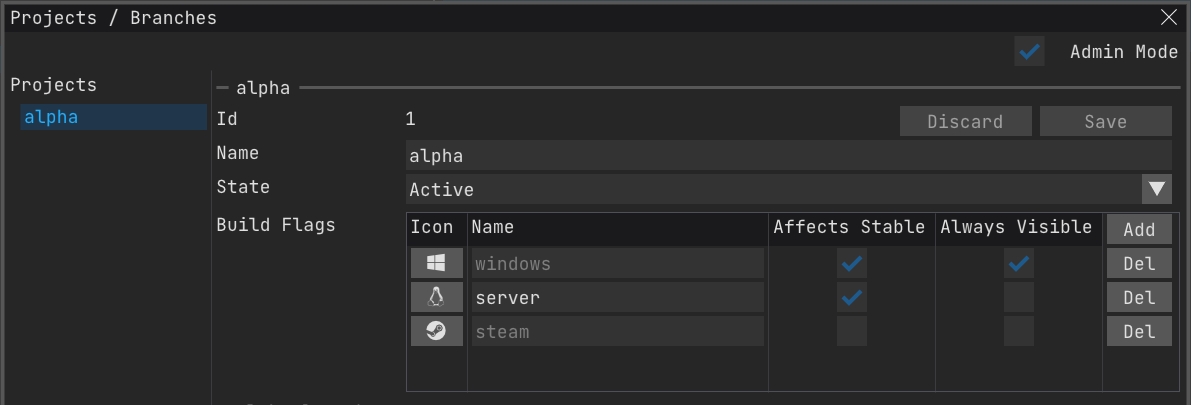Disable the Admin Mode checkbox
Viewport: 1191px width, 405px height.
pos(1029,51)
